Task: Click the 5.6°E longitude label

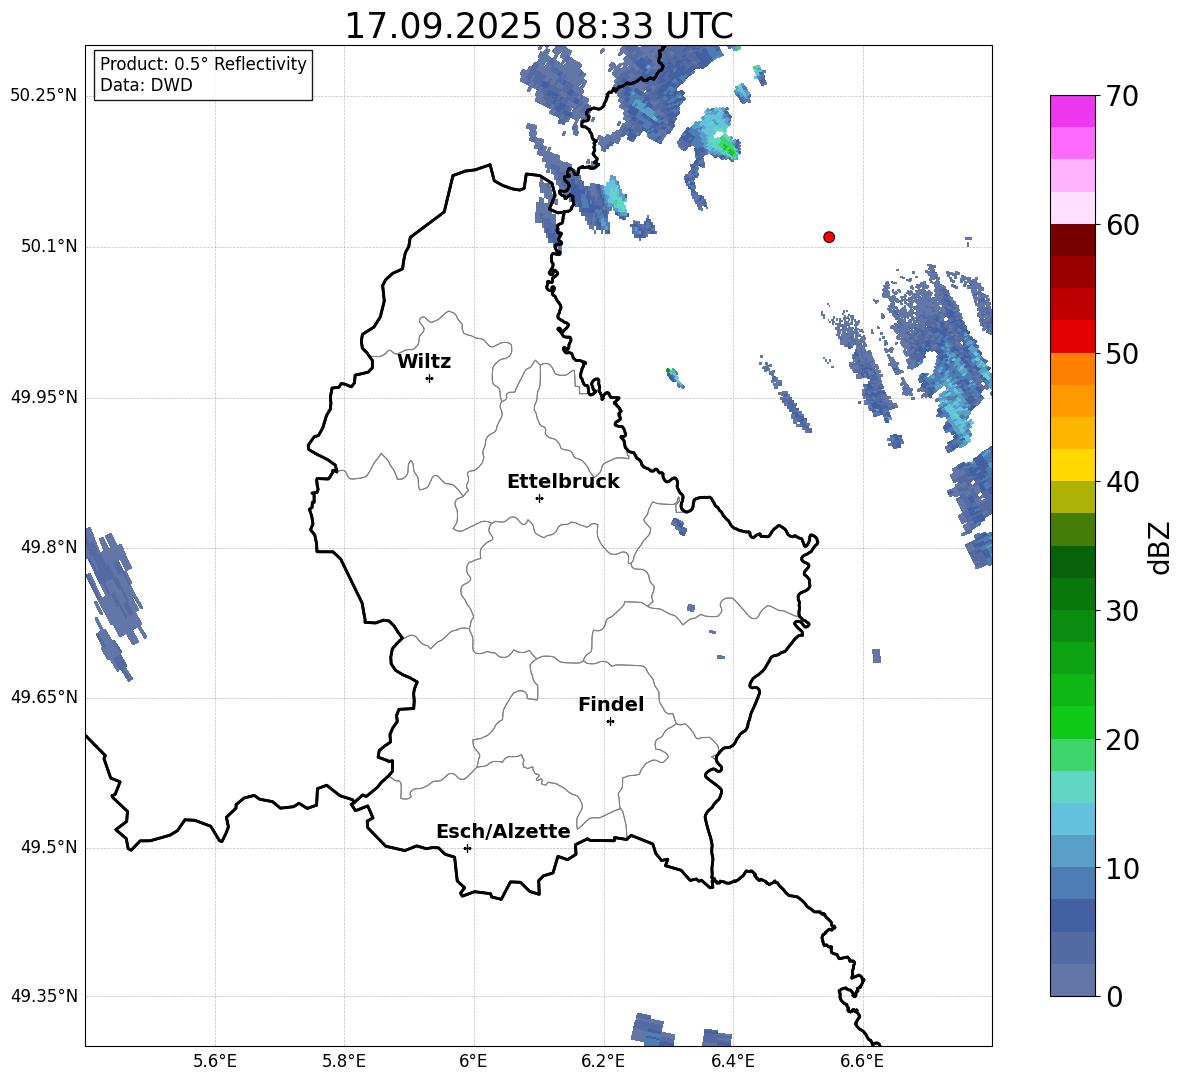Action: [215, 1061]
